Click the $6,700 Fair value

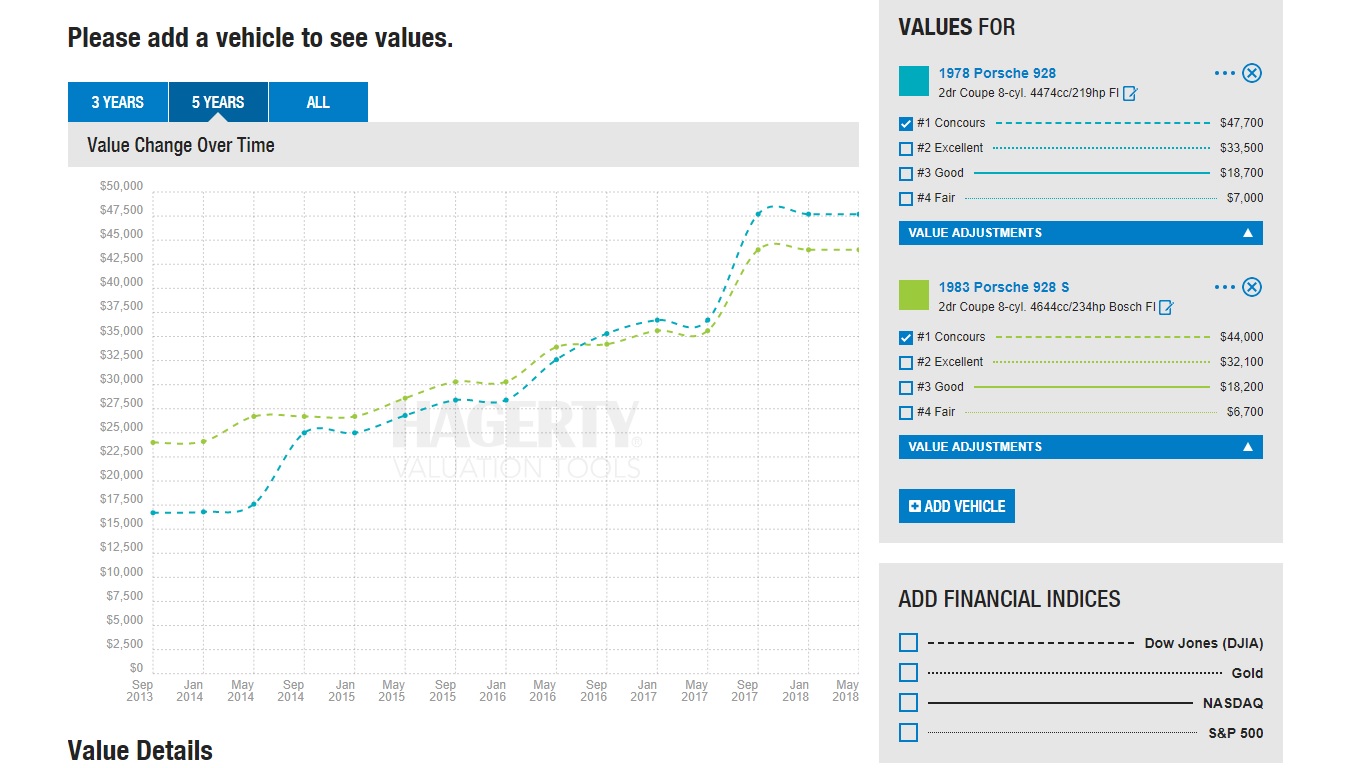point(1245,412)
